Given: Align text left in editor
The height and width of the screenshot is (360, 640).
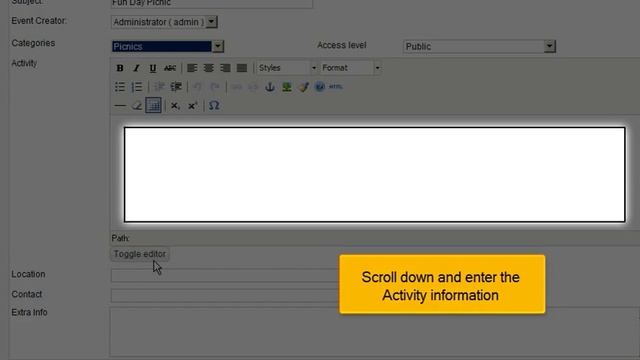Looking at the screenshot, I should pos(192,68).
